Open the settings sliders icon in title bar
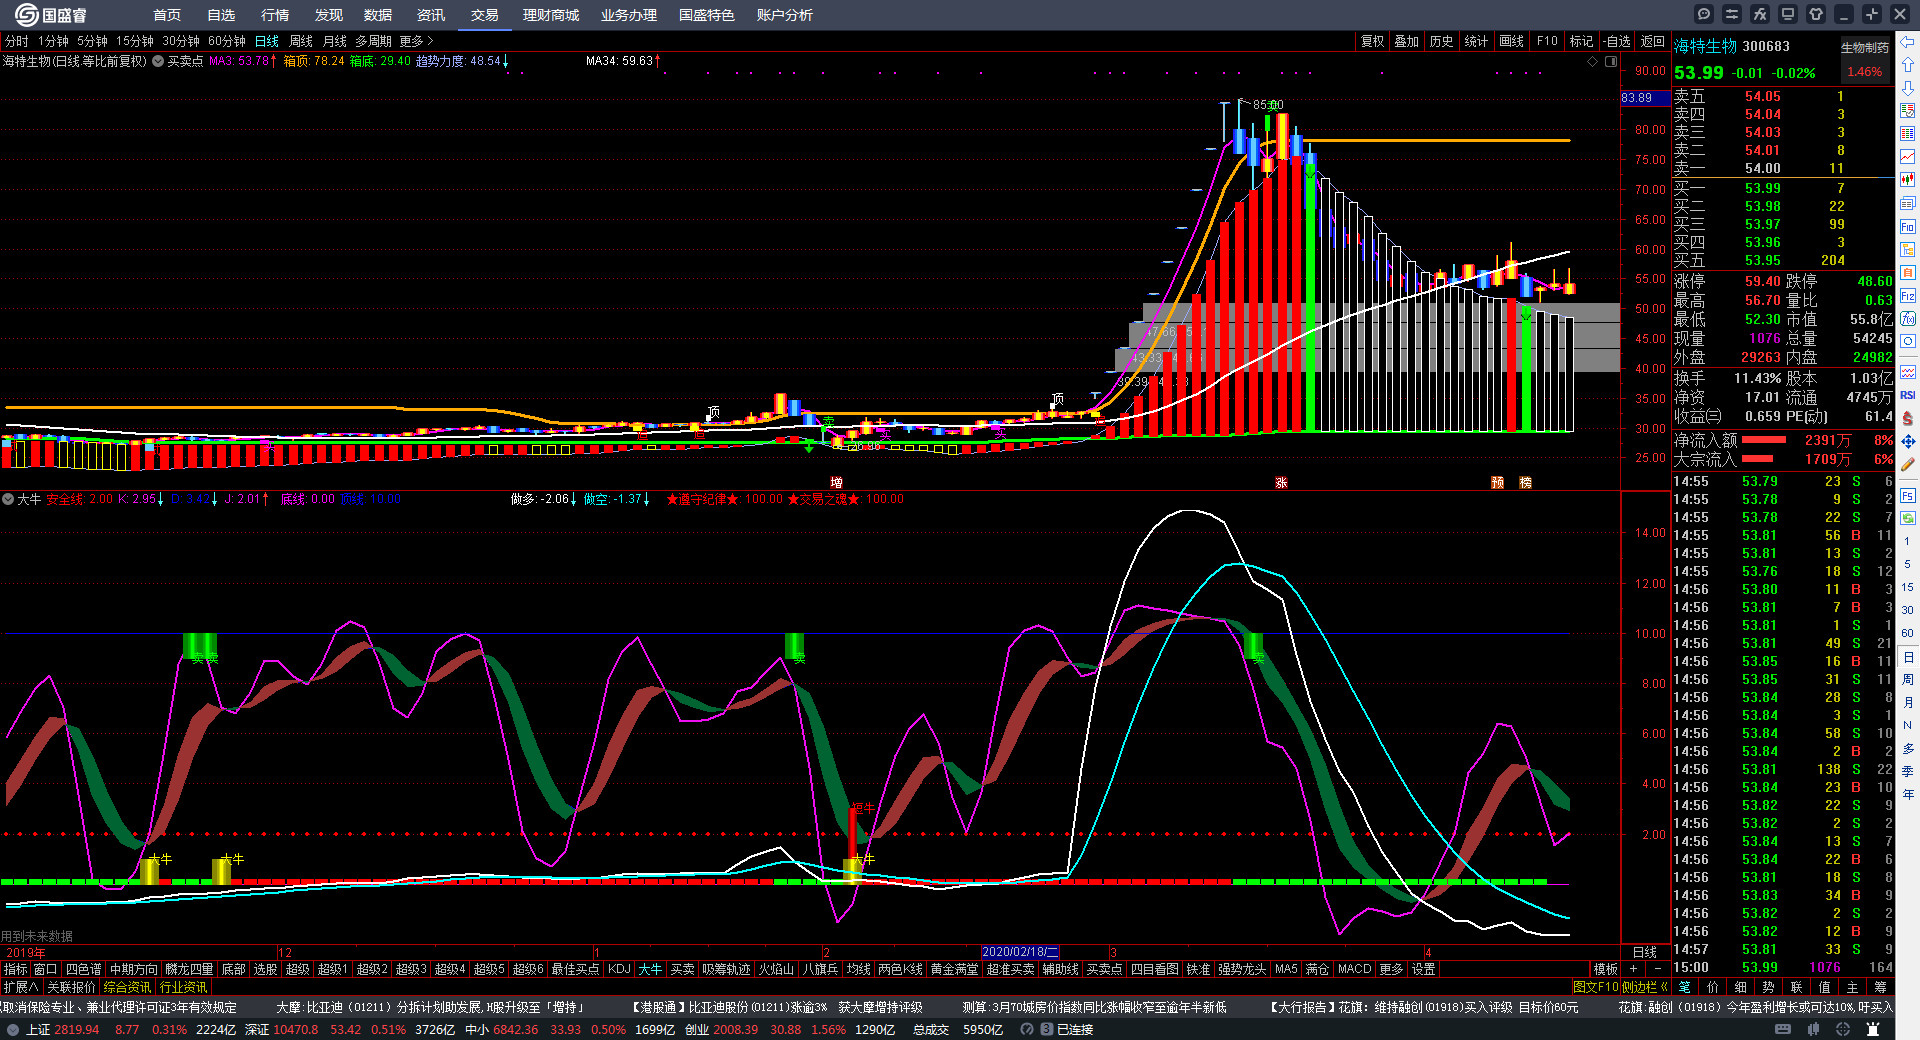The image size is (1920, 1040). 1732,14
